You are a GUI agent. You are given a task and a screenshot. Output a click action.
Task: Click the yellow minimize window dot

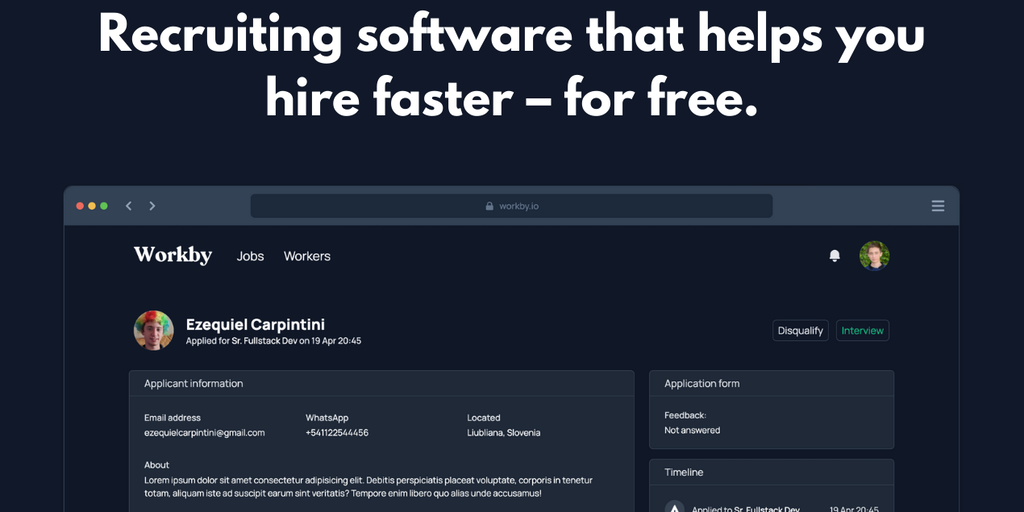91,206
